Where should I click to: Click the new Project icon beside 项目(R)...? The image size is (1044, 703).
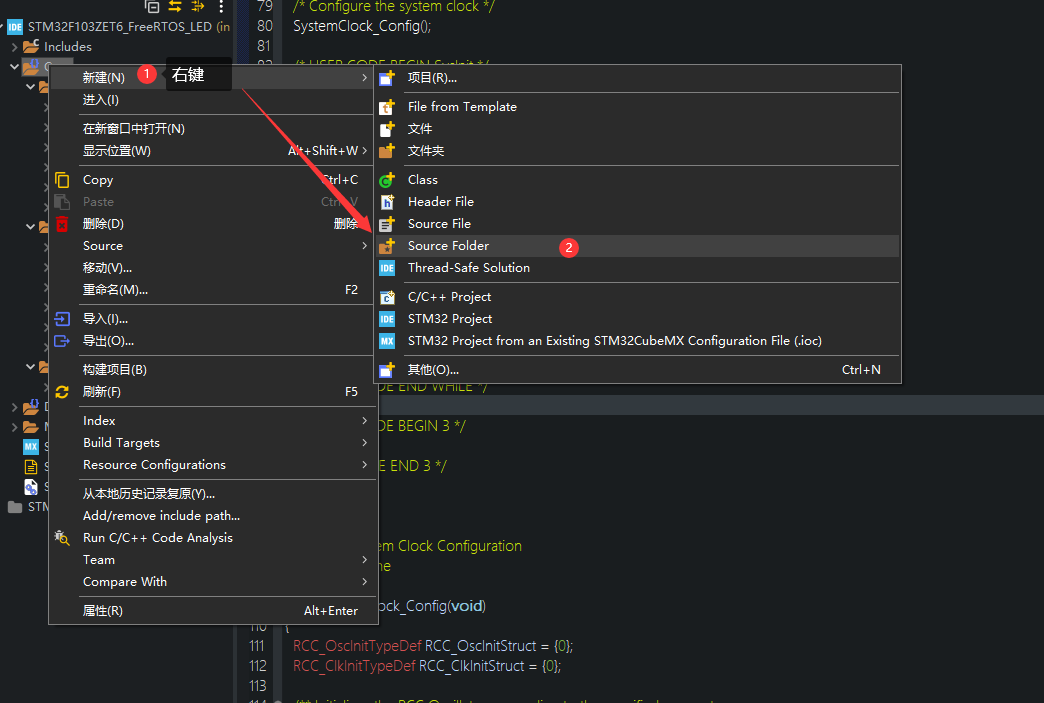point(387,78)
